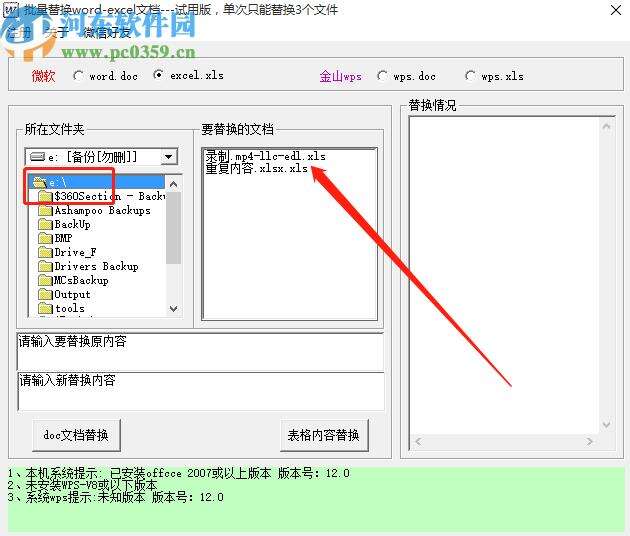Click the 替换情况 results scroll up arrow
Screen dimensions: 630x536
point(607,127)
